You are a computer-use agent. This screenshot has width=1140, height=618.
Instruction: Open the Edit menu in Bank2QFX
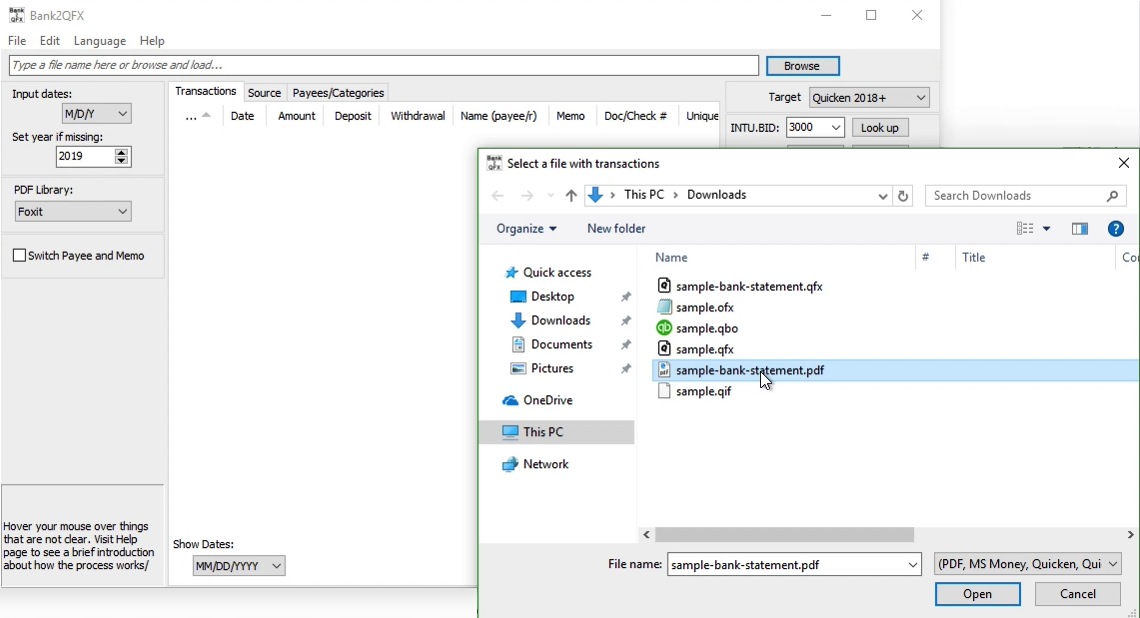(49, 41)
